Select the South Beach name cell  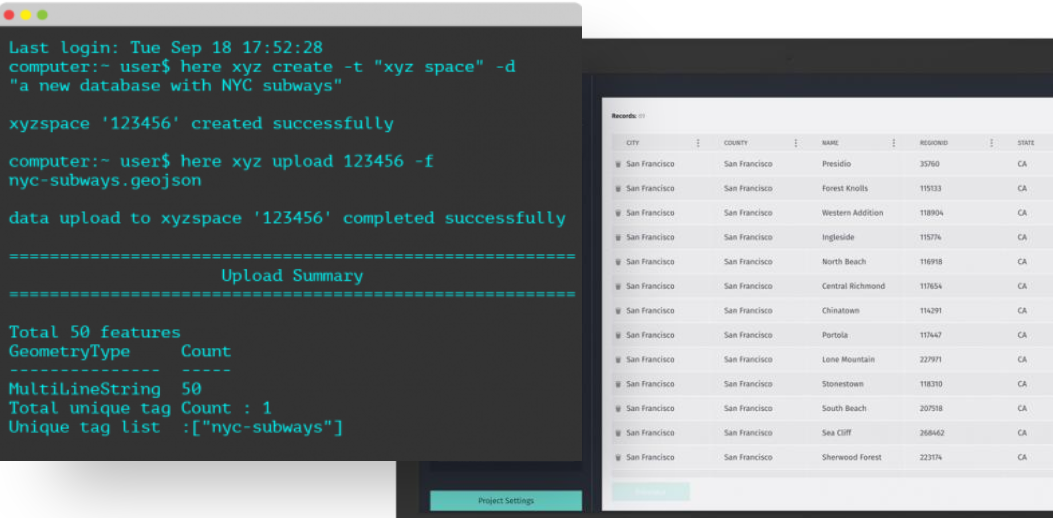click(844, 408)
